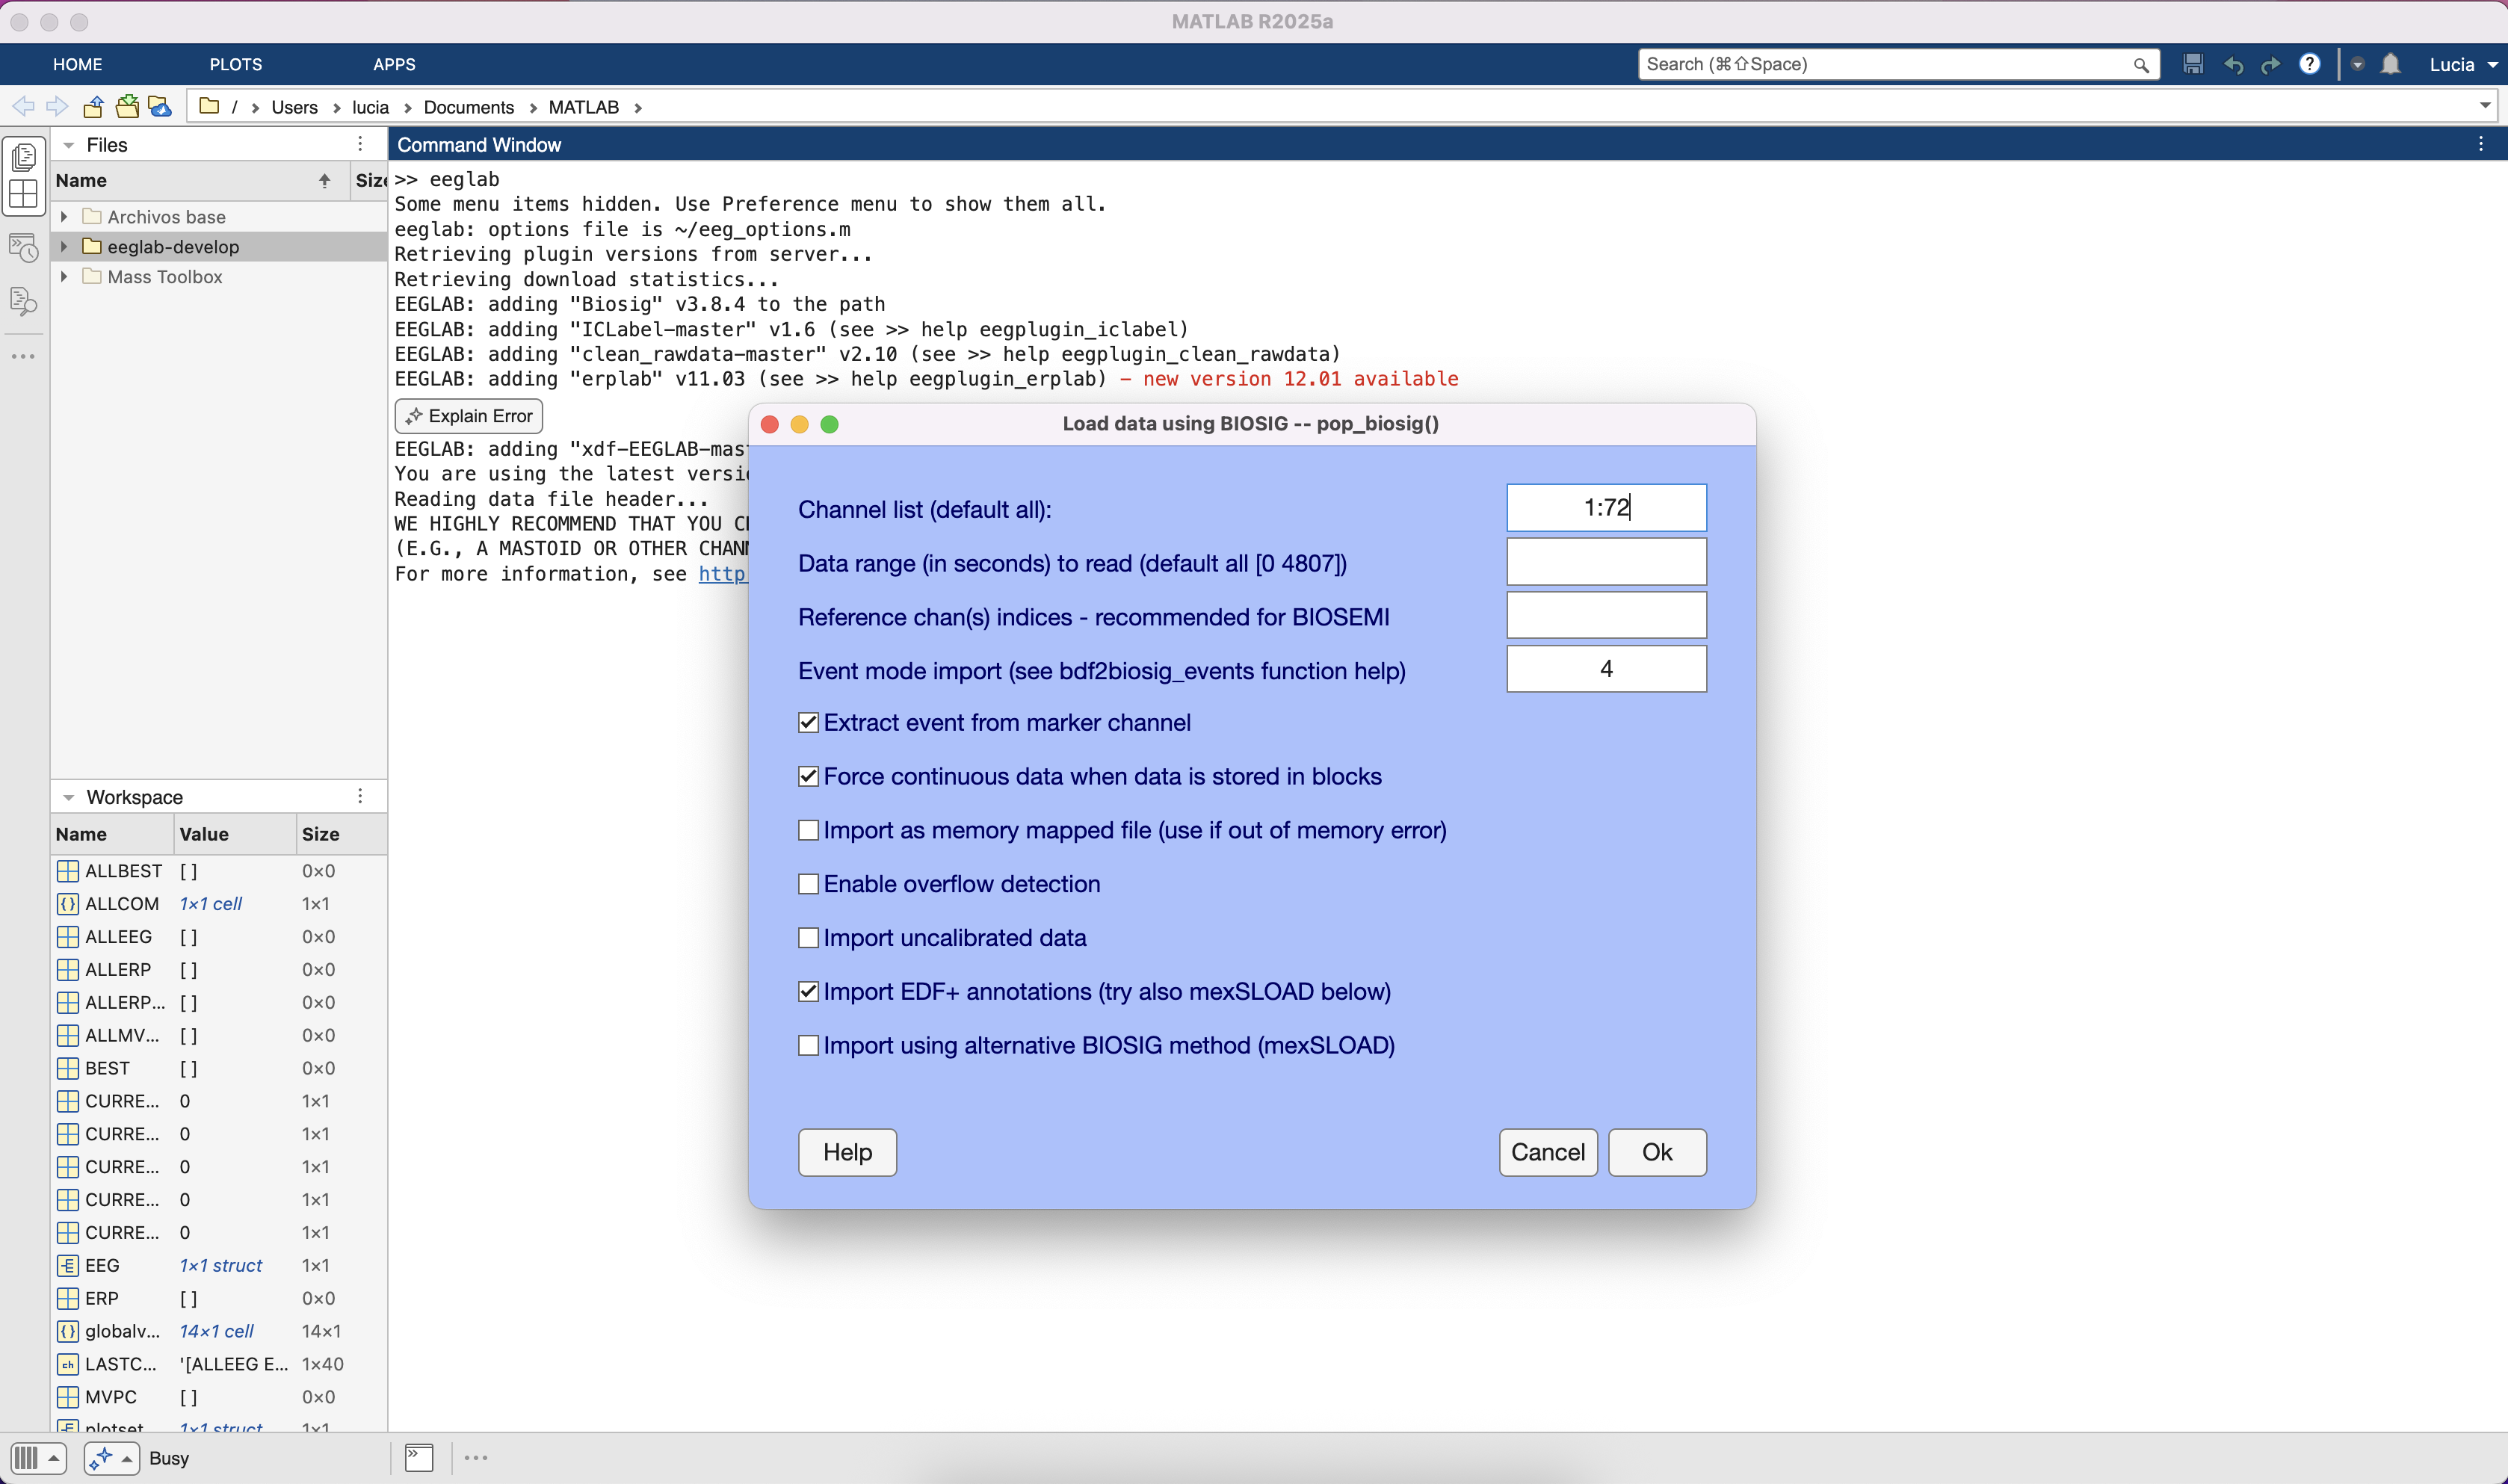The width and height of the screenshot is (2508, 1484).
Task: Expand the eeglab-develop folder
Action: (x=64, y=247)
